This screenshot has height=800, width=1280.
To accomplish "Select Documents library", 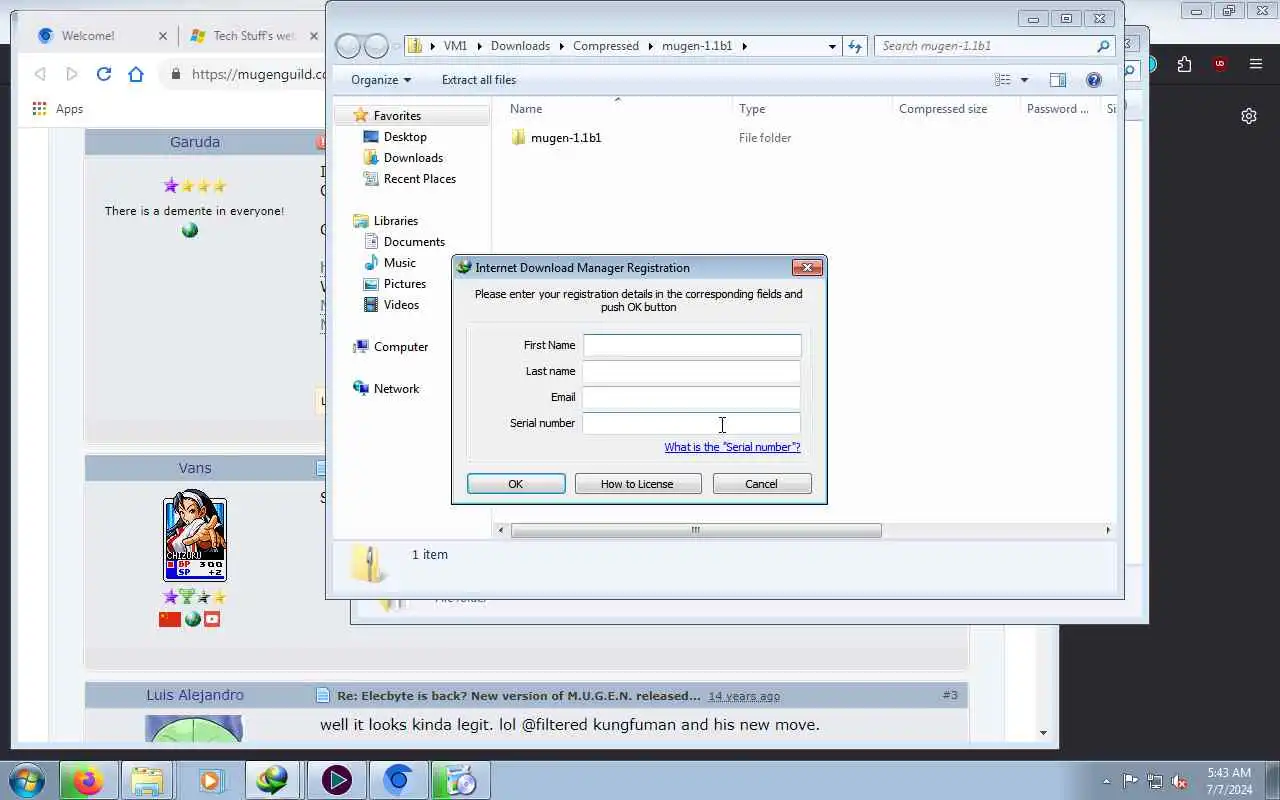I will 414,242.
